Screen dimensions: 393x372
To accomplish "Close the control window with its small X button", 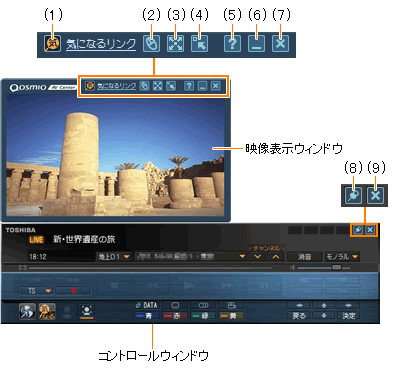I will tap(370, 230).
